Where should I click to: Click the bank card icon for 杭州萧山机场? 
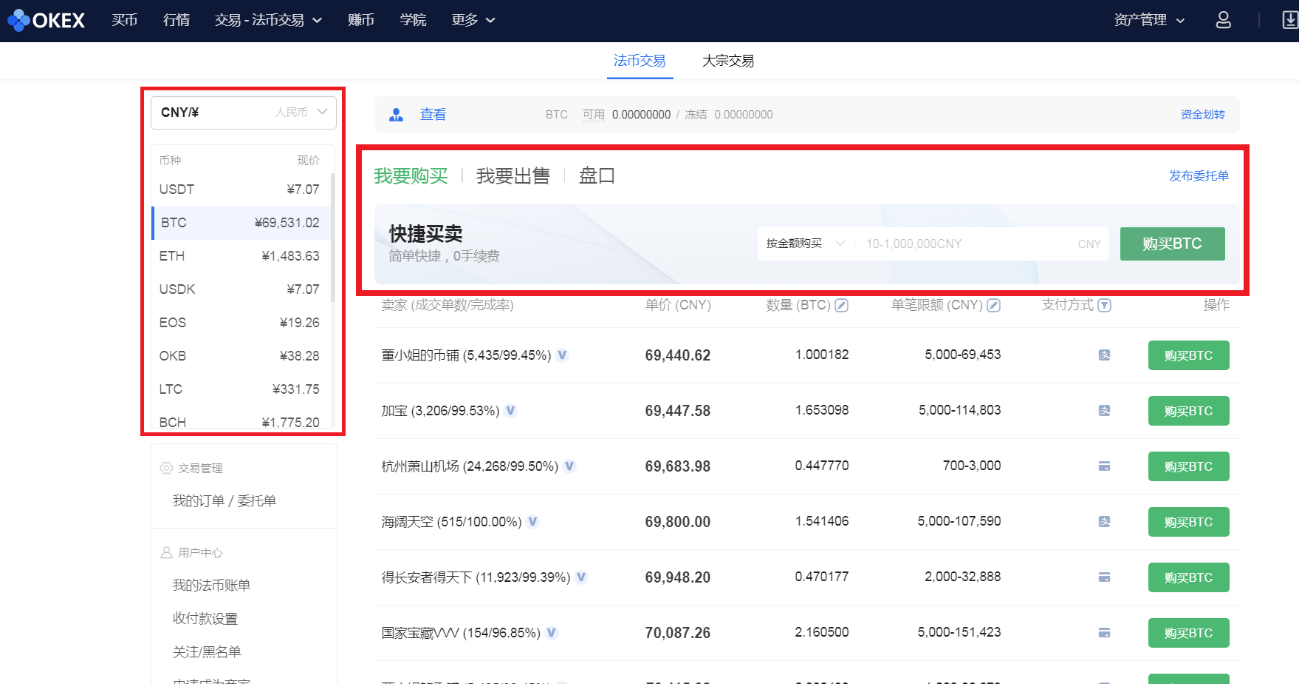point(1104,466)
